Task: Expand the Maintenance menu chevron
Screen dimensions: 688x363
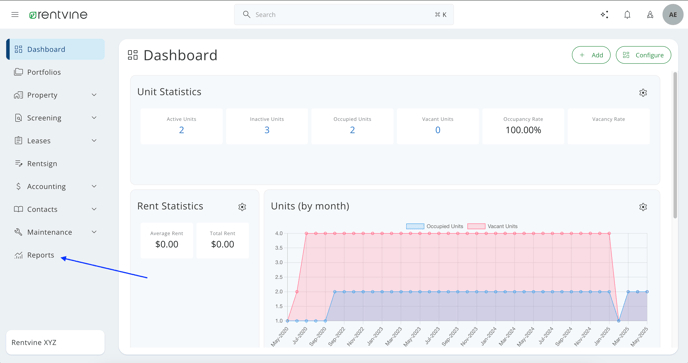Action: click(x=94, y=232)
